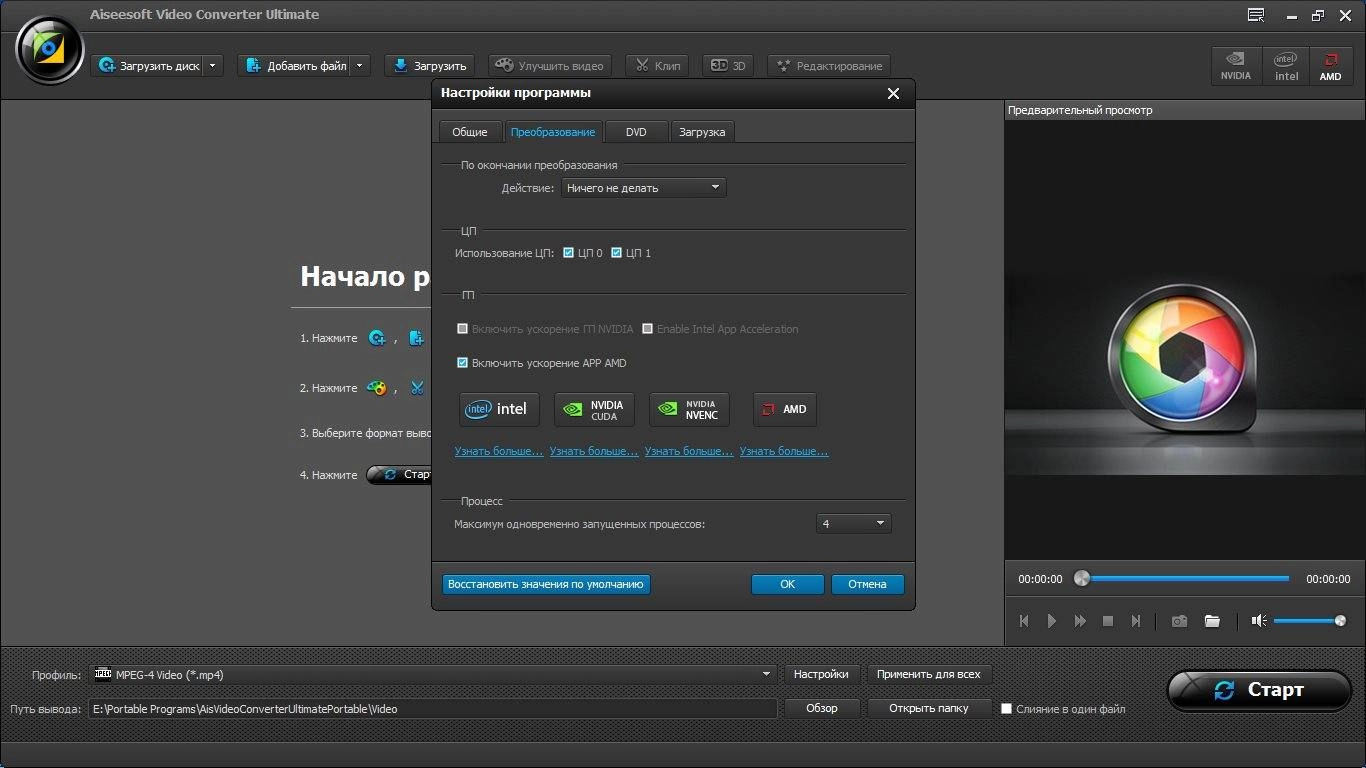This screenshot has height=768, width=1366.
Task: Toggle the ЦП 0 checkbox
Action: tap(568, 253)
